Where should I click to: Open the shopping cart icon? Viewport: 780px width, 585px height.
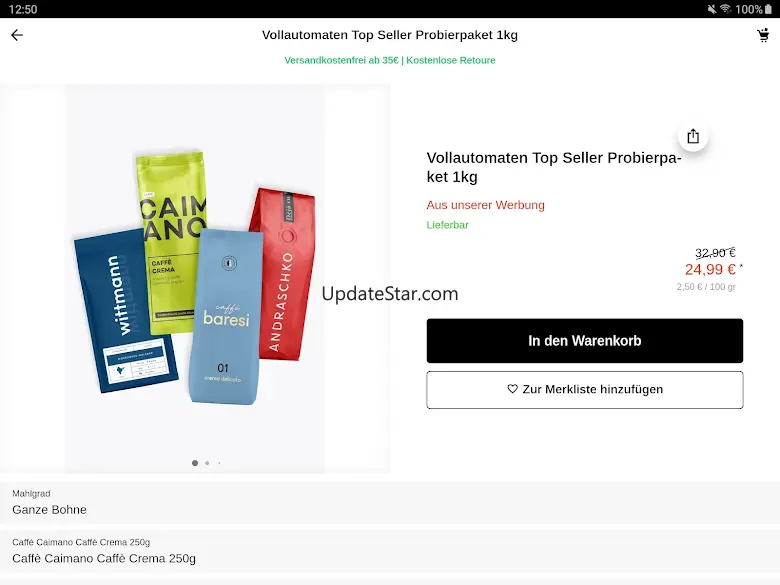point(763,35)
